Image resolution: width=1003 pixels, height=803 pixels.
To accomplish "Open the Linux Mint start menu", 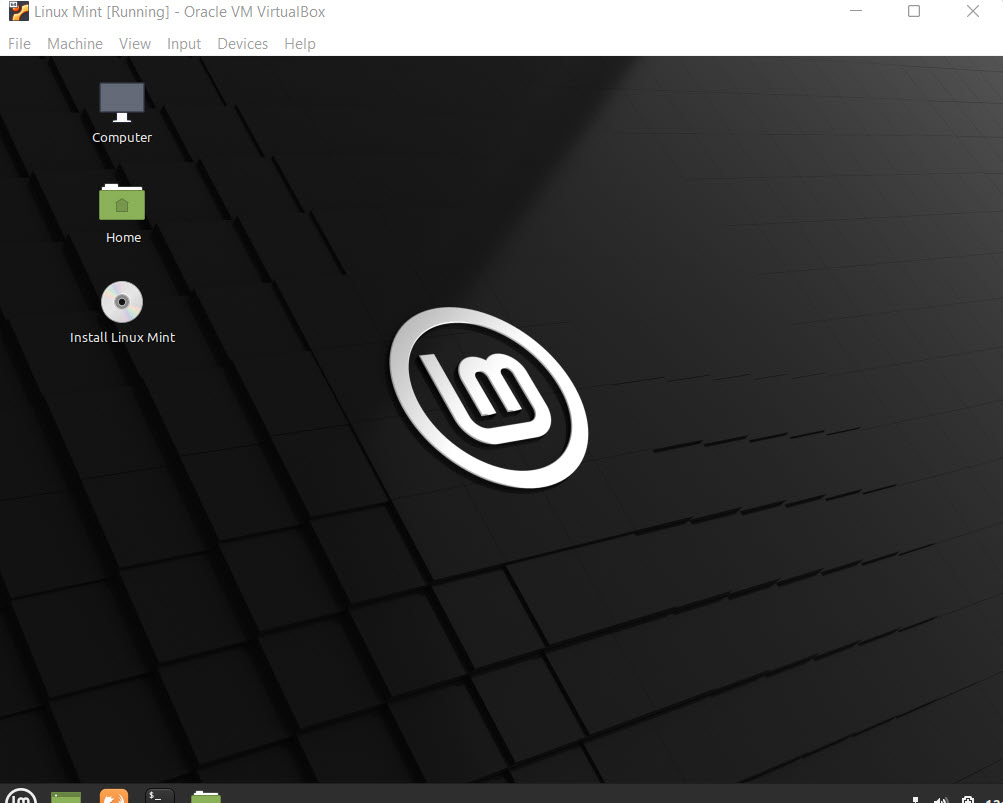I will pyautogui.click(x=20, y=797).
